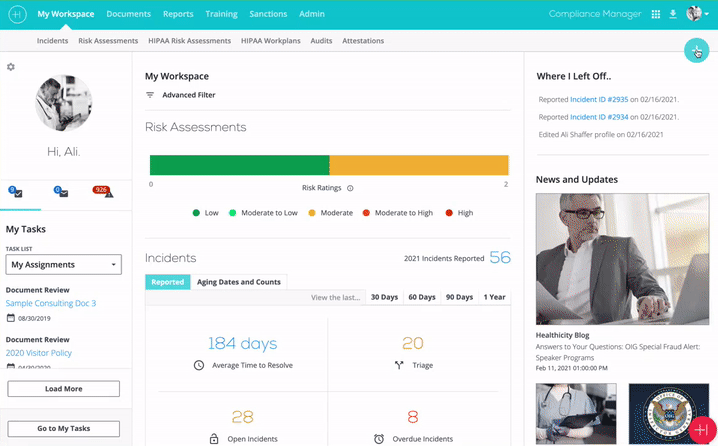Viewport: 718px width, 446px height.
Task: Click the red floating plus button
Action: coord(701,429)
